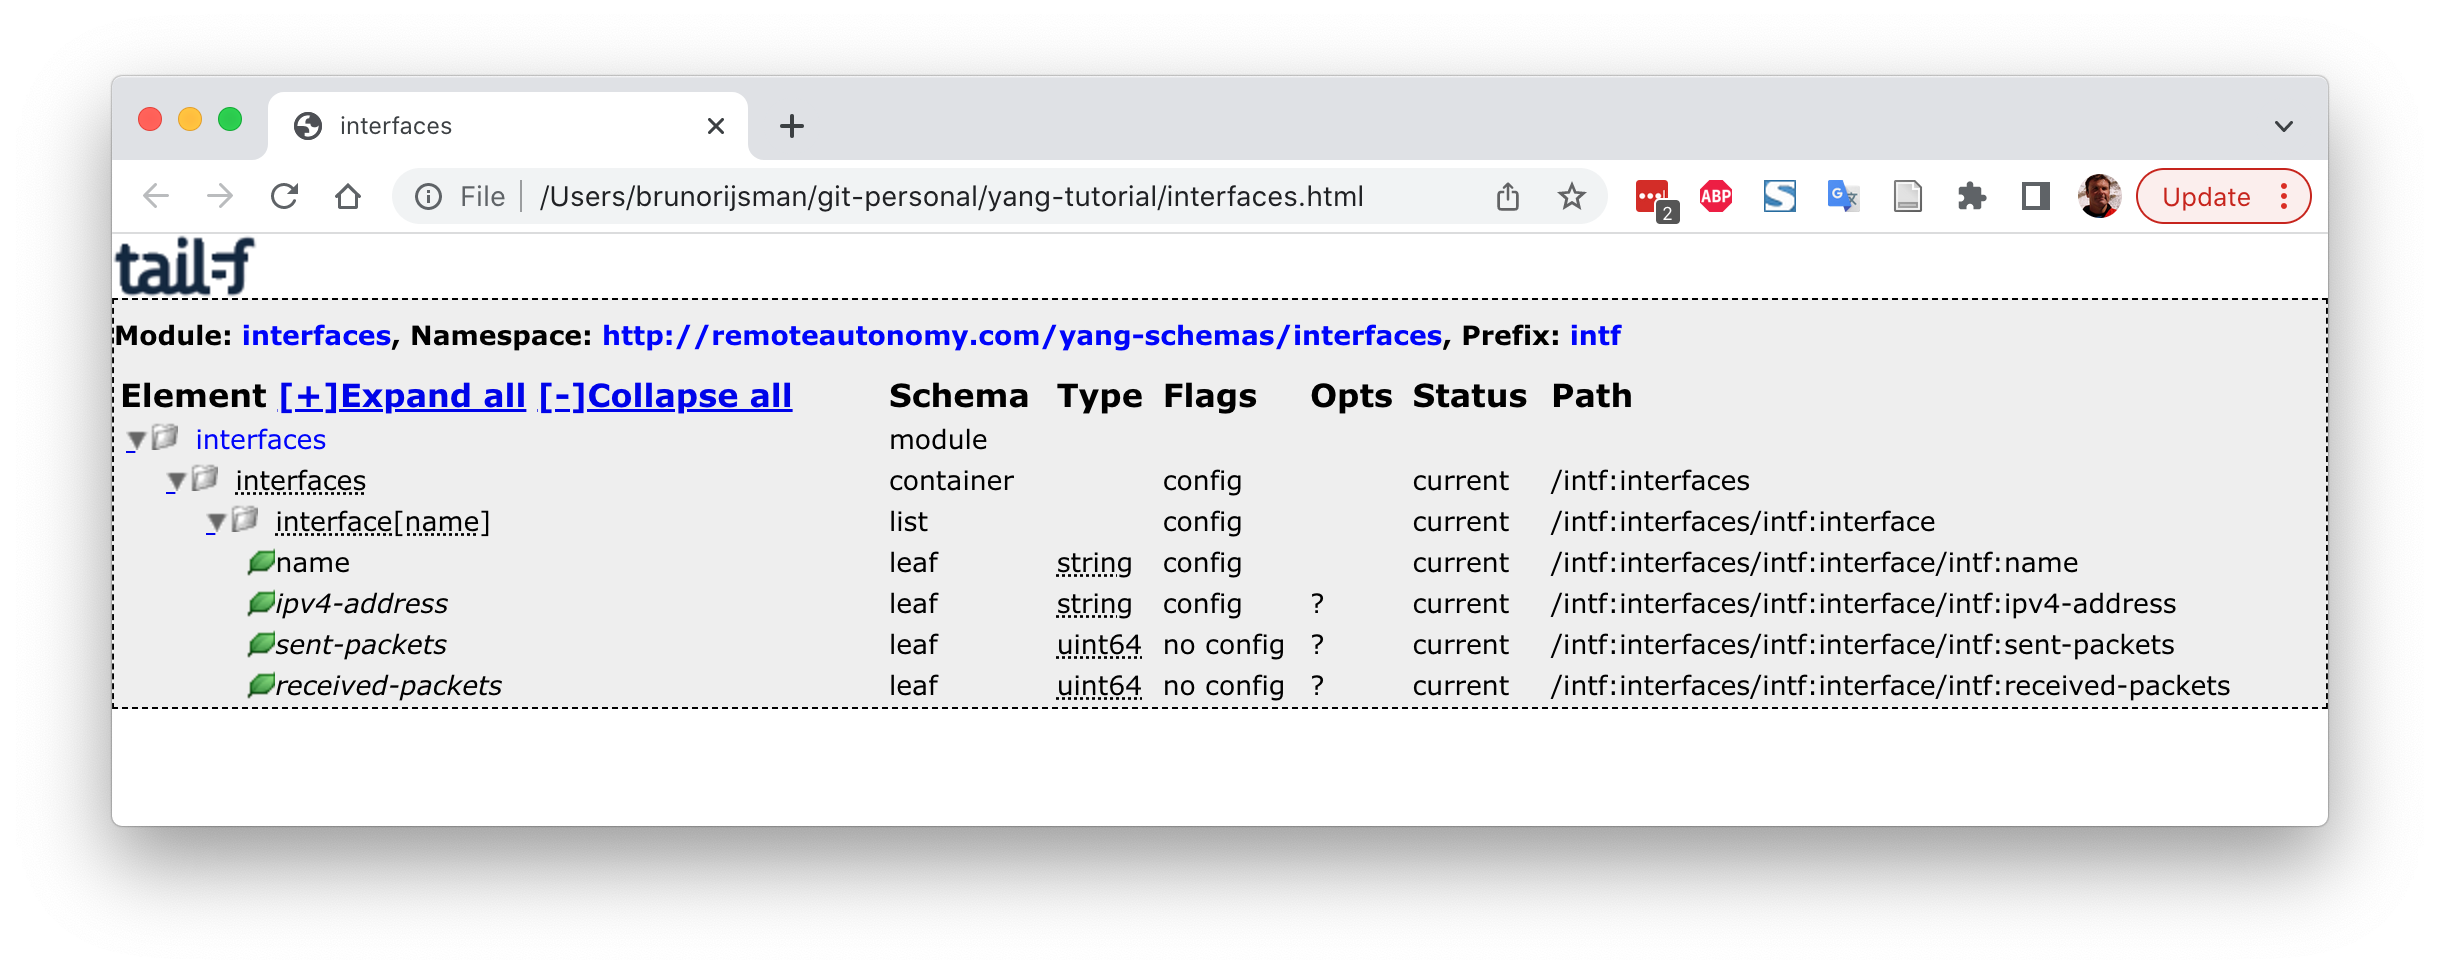
Task: Click the Expand all link
Action: click(x=402, y=396)
